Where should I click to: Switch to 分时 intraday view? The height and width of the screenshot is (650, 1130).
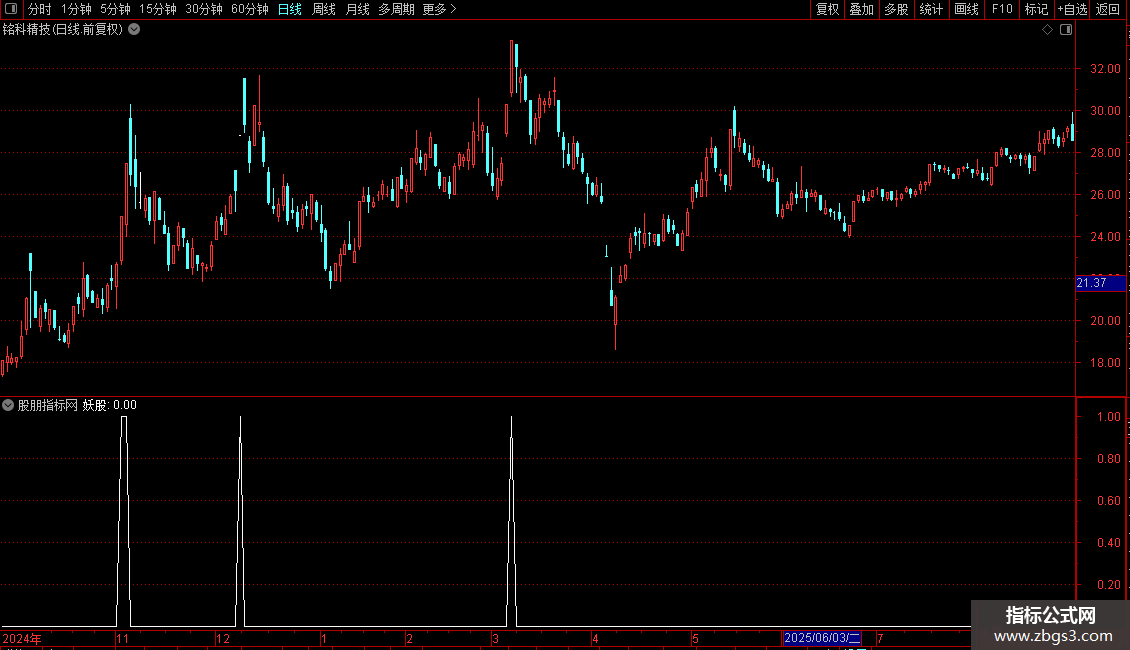tap(40, 9)
